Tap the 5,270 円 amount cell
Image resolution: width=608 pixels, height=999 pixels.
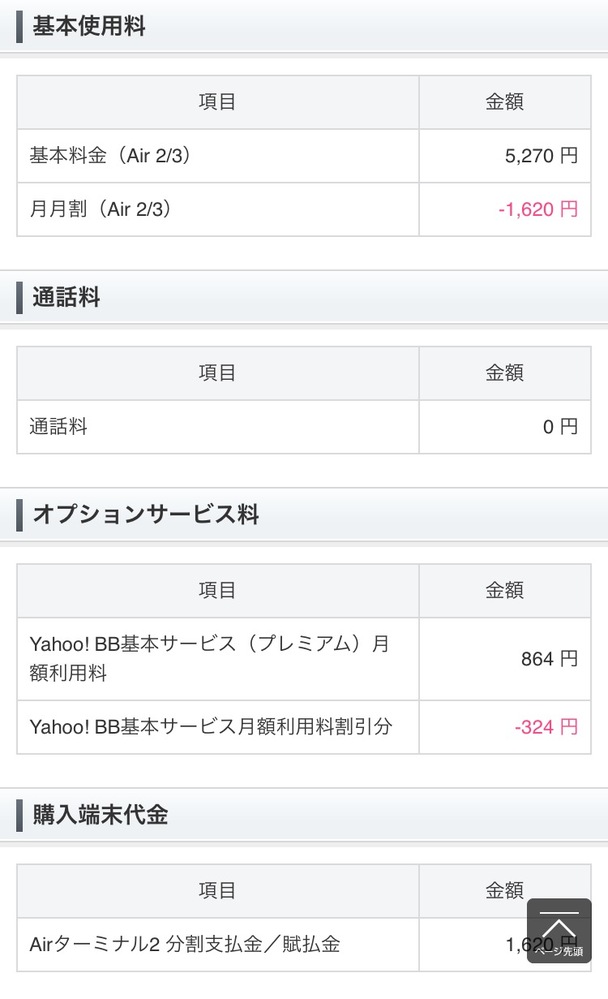(x=541, y=156)
